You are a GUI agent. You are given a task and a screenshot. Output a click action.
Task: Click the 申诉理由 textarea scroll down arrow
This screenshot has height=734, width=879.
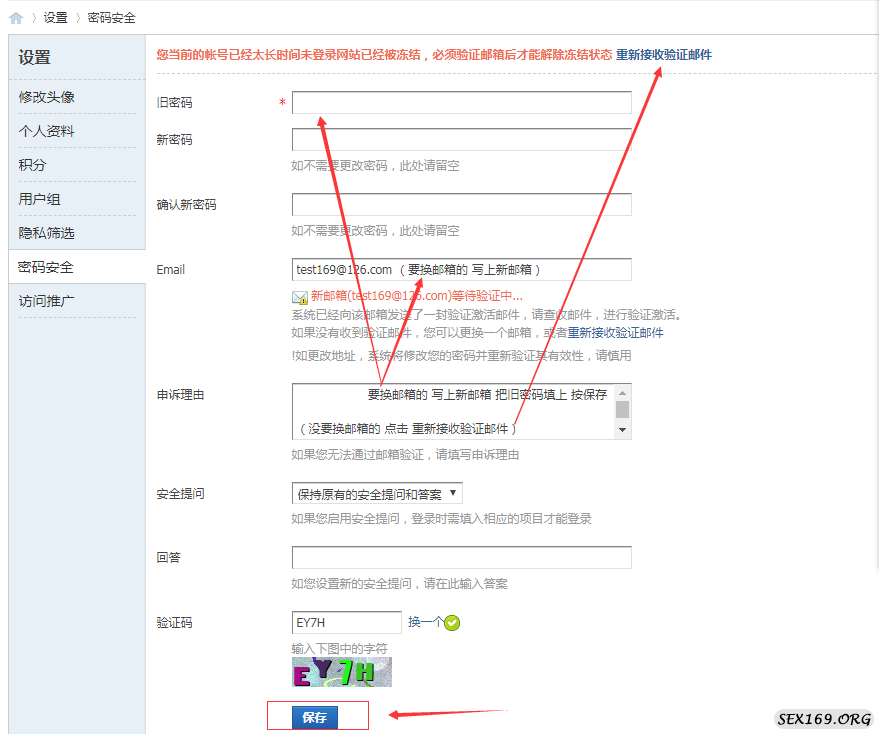coord(623,430)
